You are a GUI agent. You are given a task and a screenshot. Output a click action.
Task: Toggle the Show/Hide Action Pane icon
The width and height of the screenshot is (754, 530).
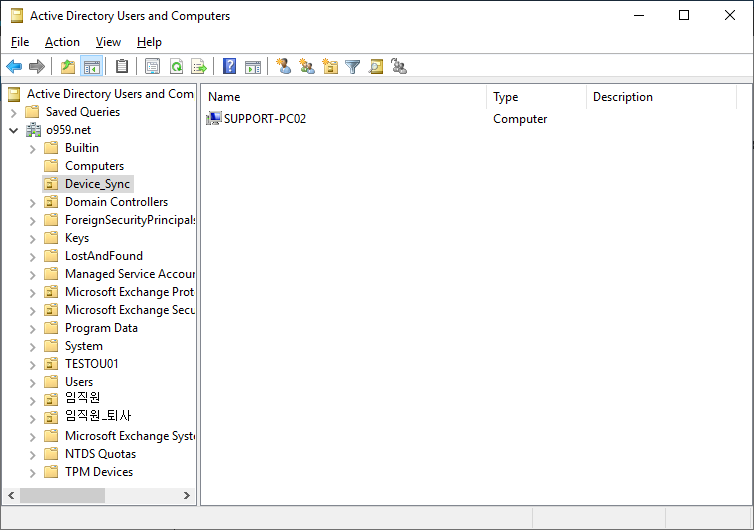click(x=252, y=66)
